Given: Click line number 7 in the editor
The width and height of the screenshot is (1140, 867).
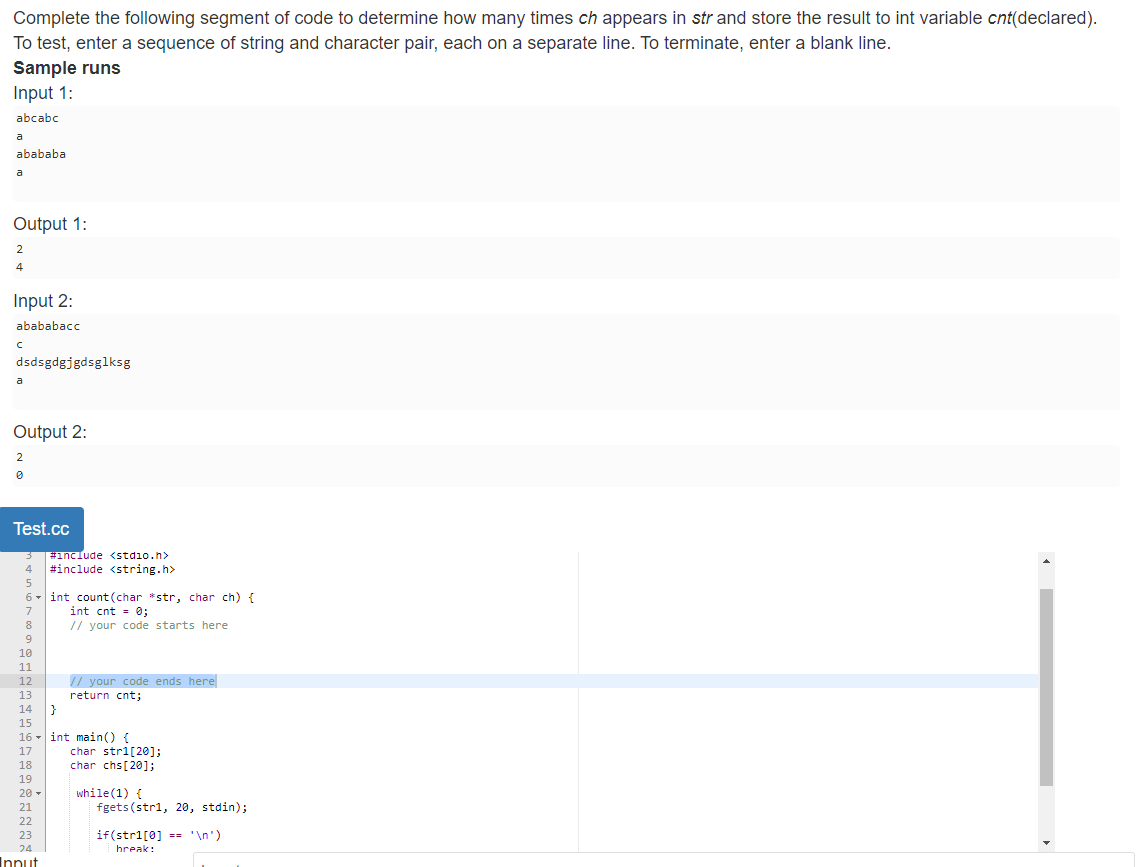Looking at the screenshot, I should coord(26,611).
